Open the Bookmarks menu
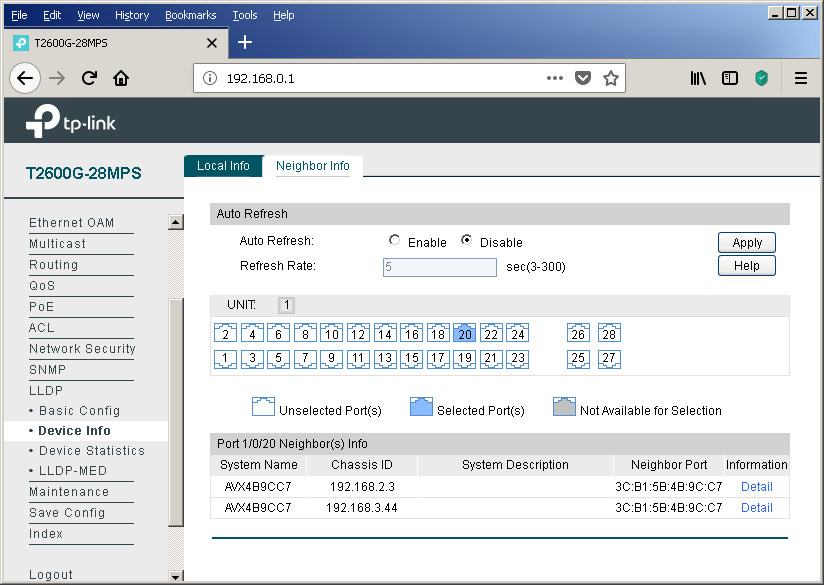Image resolution: width=824 pixels, height=585 pixels. (x=191, y=15)
